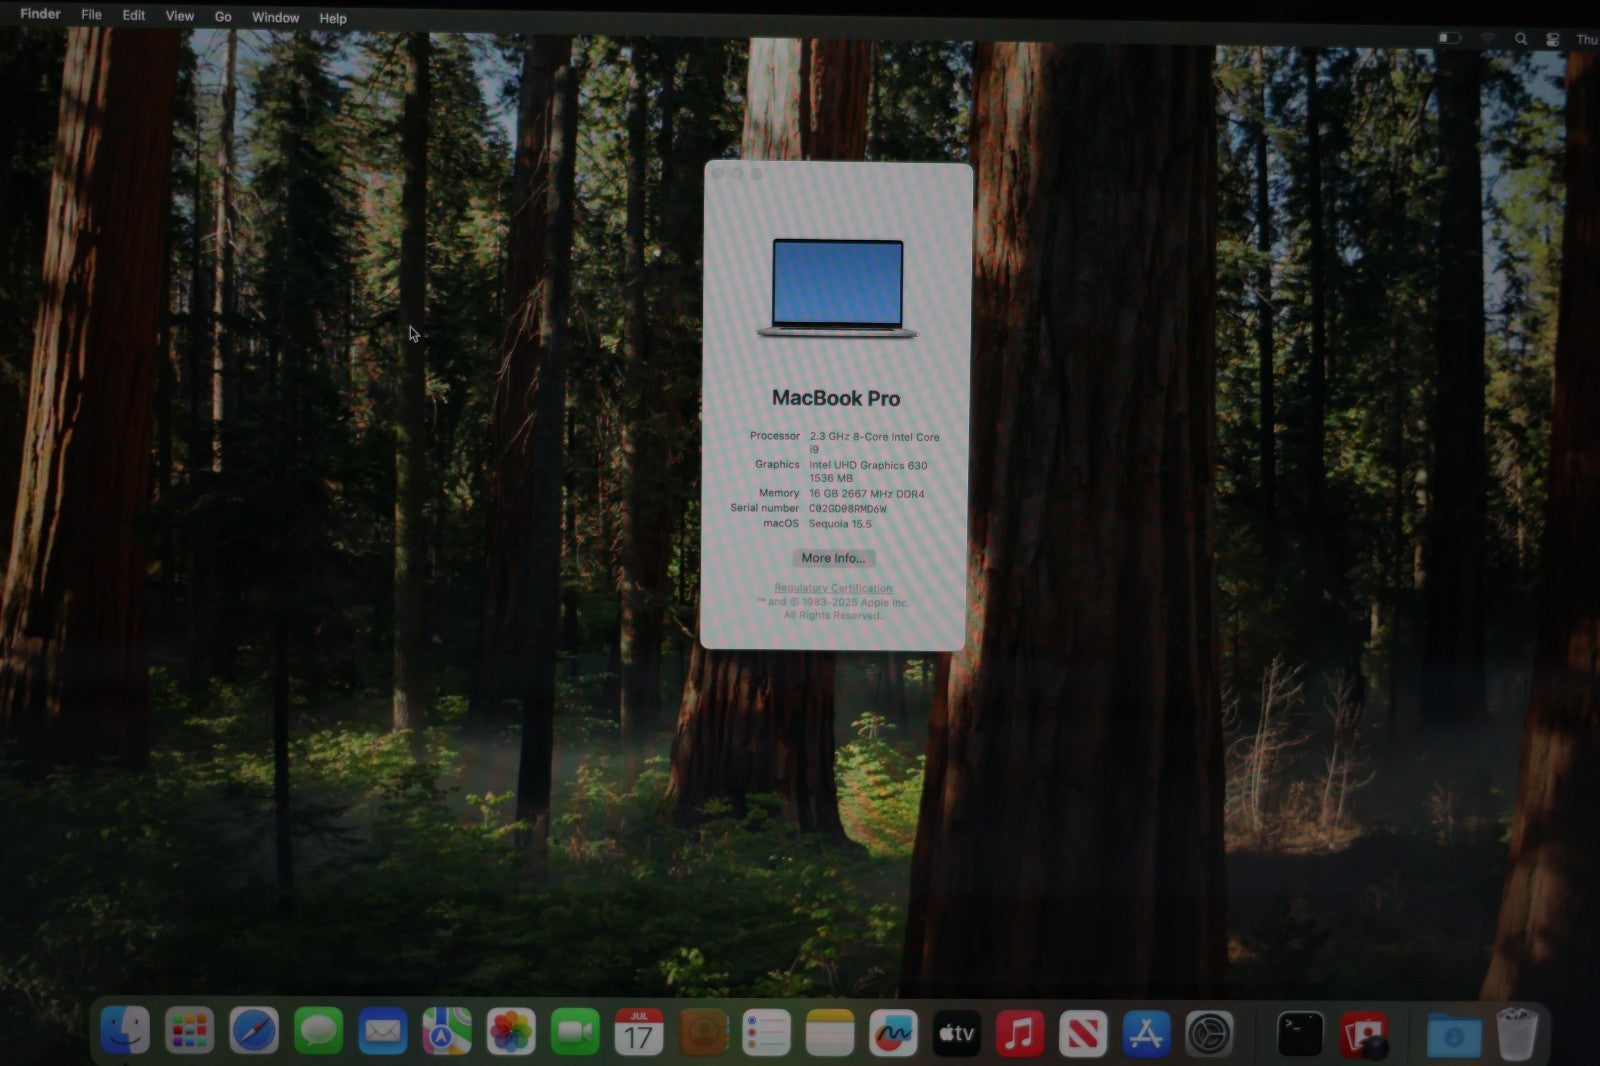Click the More Info... button
This screenshot has height=1066, width=1600.
click(x=833, y=558)
